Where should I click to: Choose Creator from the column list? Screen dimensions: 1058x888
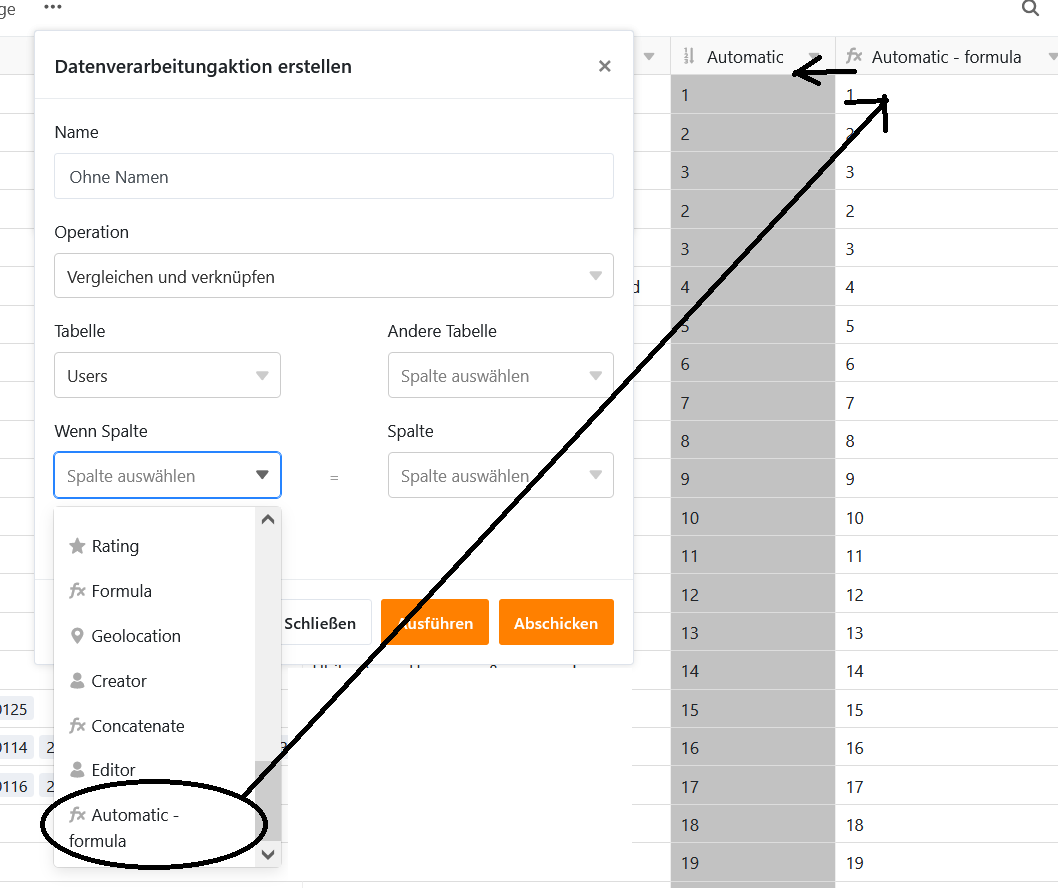click(x=119, y=681)
